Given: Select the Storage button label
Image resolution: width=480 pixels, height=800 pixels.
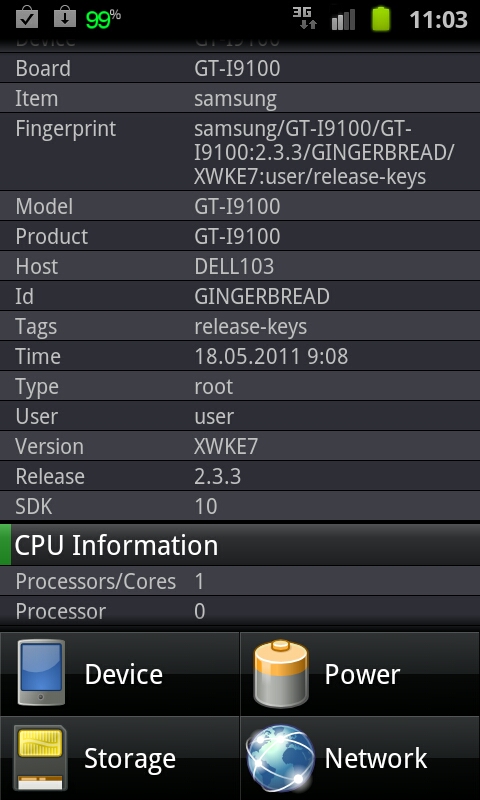Looking at the screenshot, I should tap(130, 759).
